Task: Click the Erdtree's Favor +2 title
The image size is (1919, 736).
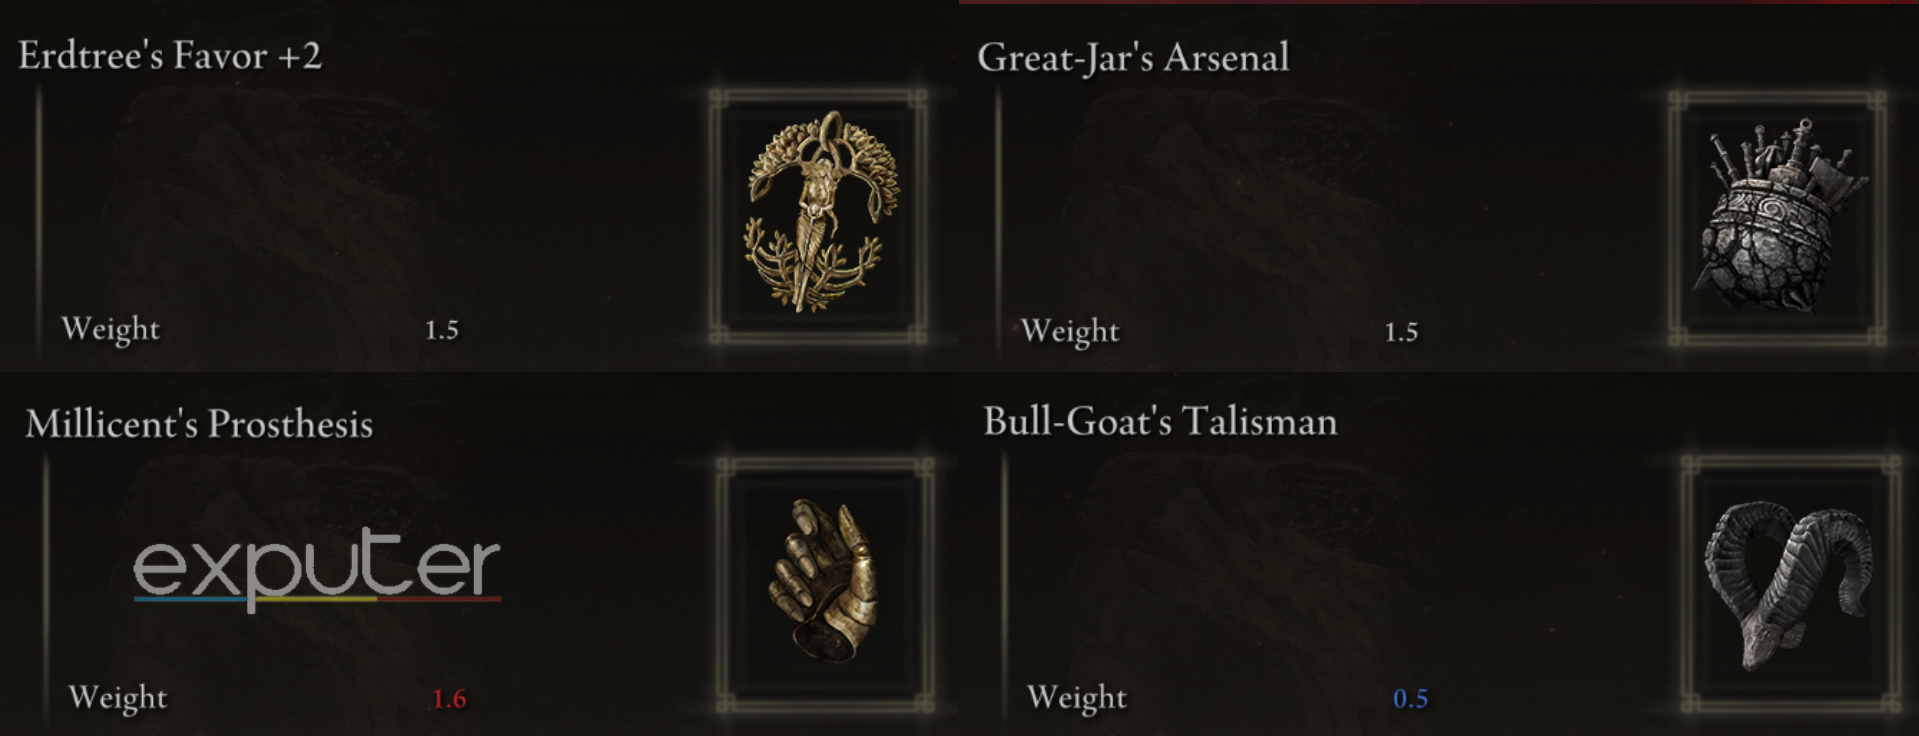Action: point(170,55)
